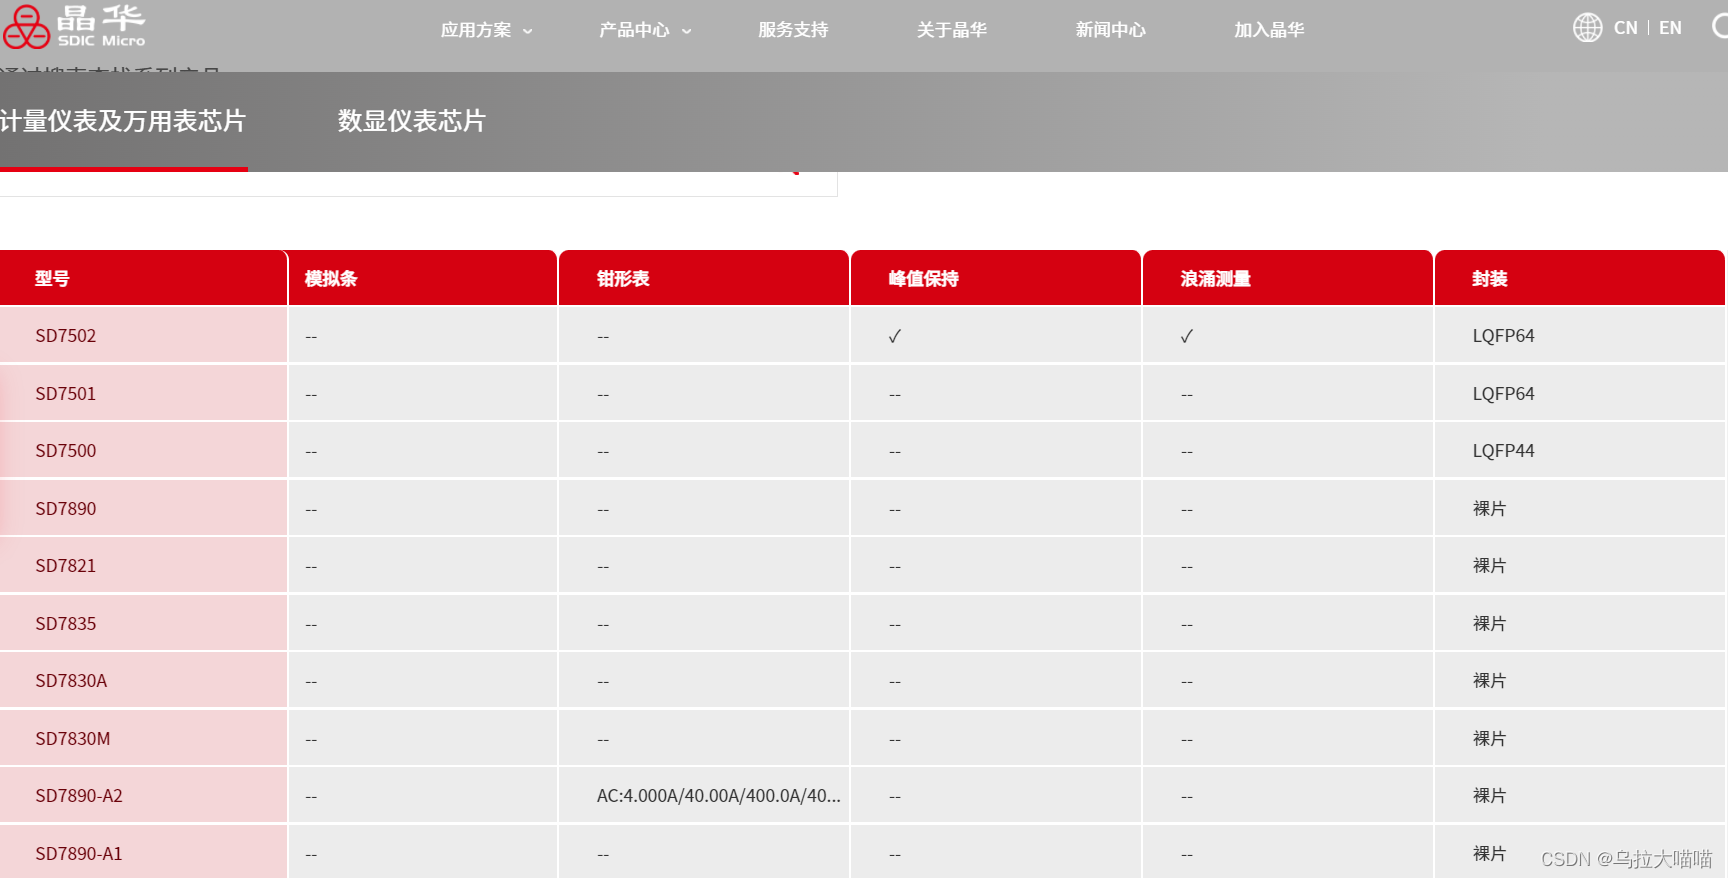This screenshot has width=1728, height=878.
Task: Expand the 产品中心 dropdown chevron
Action: tap(687, 31)
